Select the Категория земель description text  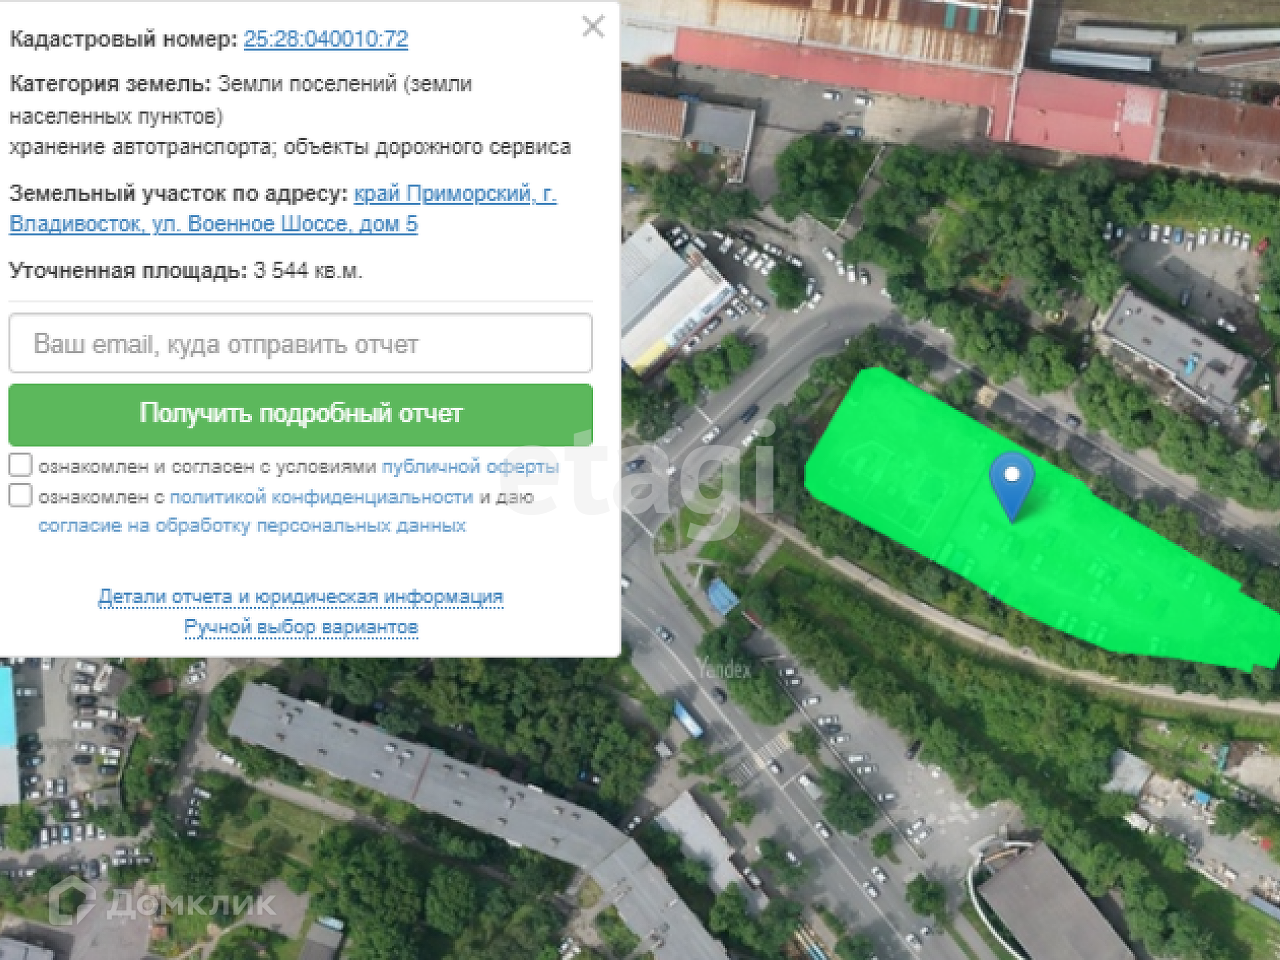coord(241,100)
